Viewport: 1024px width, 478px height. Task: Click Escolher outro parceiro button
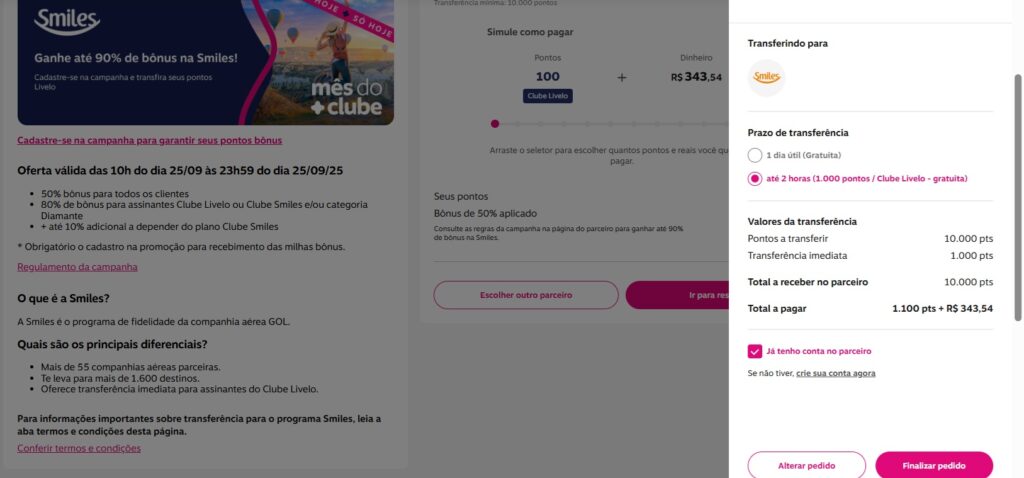coord(526,295)
